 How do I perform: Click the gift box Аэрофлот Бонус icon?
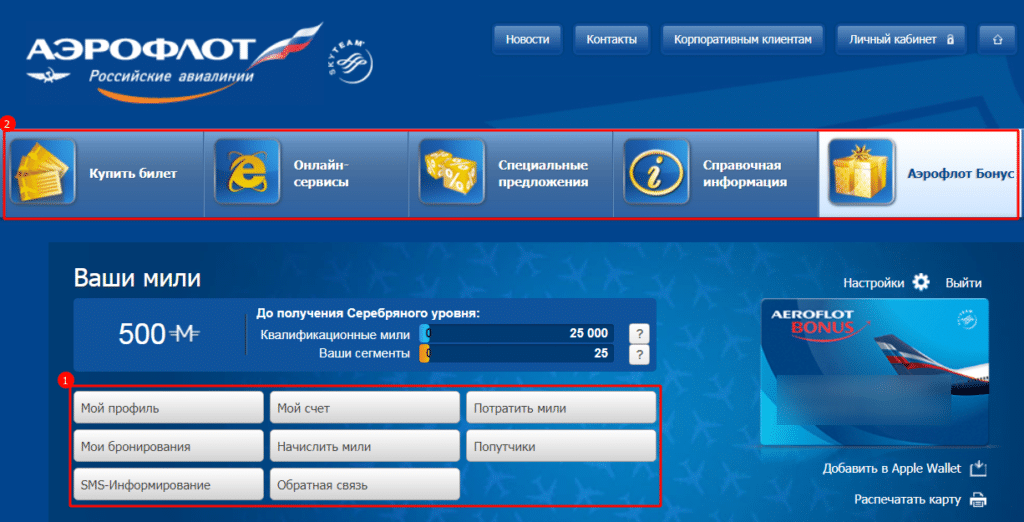[861, 172]
